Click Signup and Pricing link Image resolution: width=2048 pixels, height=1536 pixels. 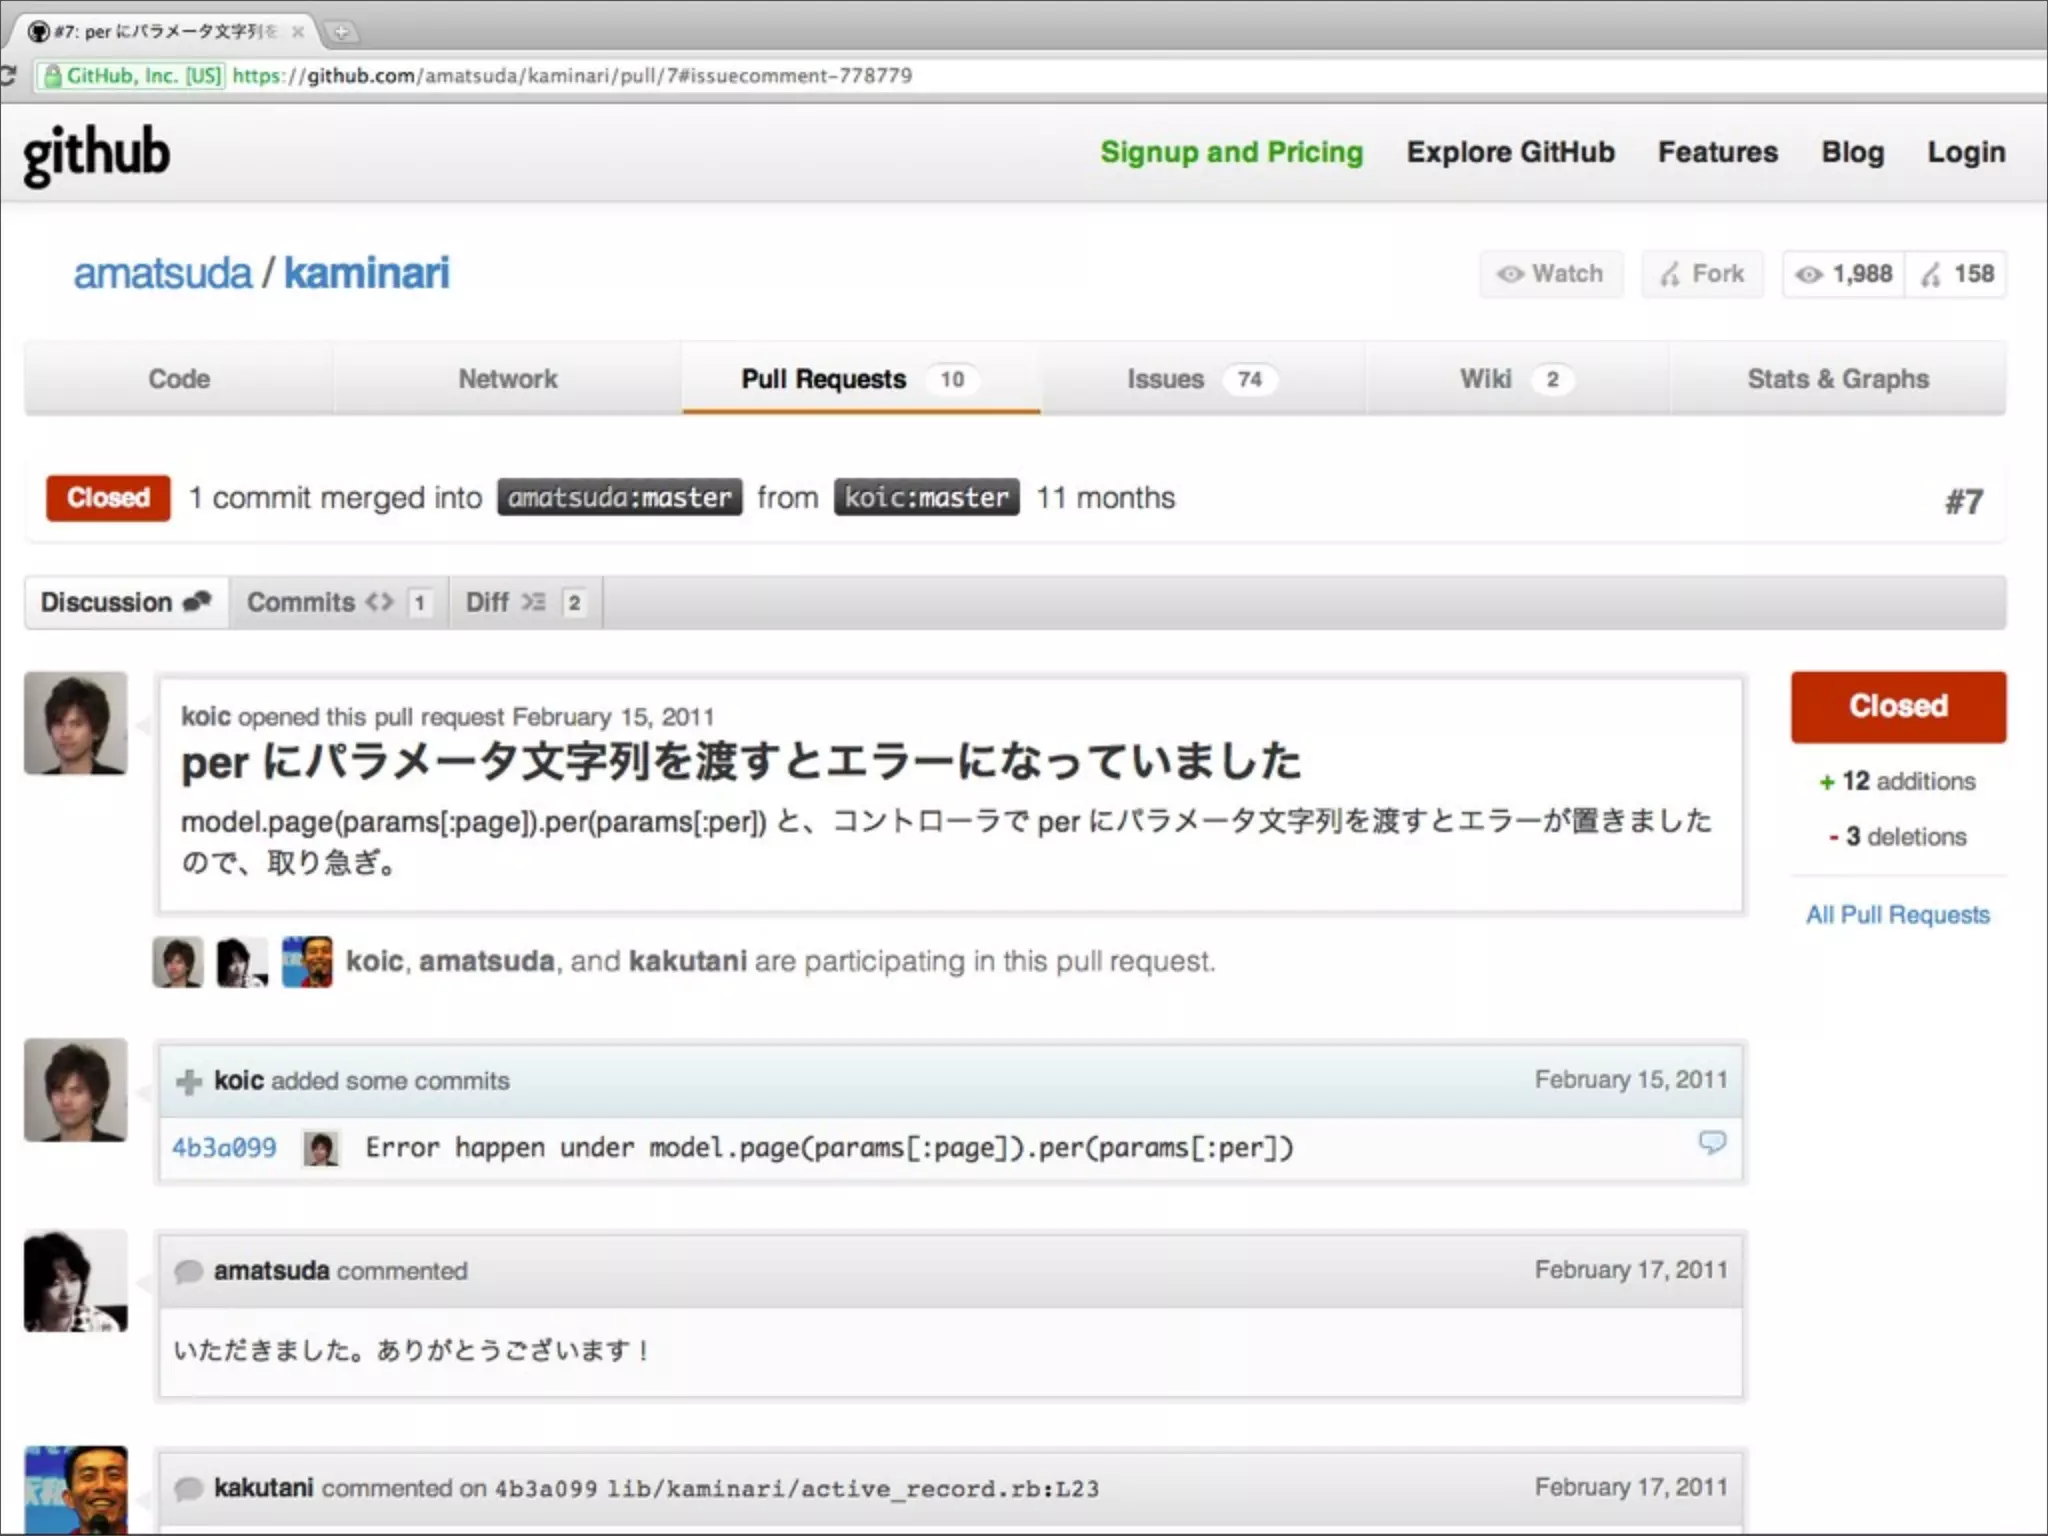pos(1231,152)
